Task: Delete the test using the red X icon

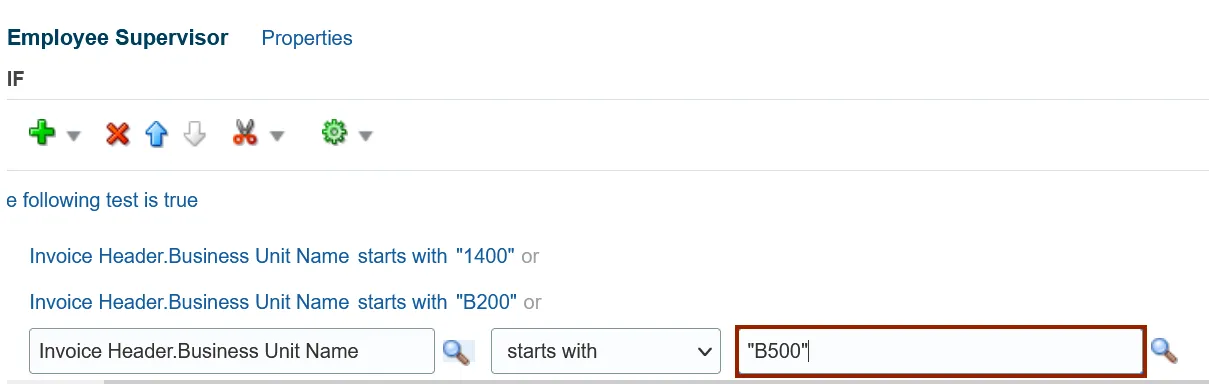Action: [x=118, y=134]
